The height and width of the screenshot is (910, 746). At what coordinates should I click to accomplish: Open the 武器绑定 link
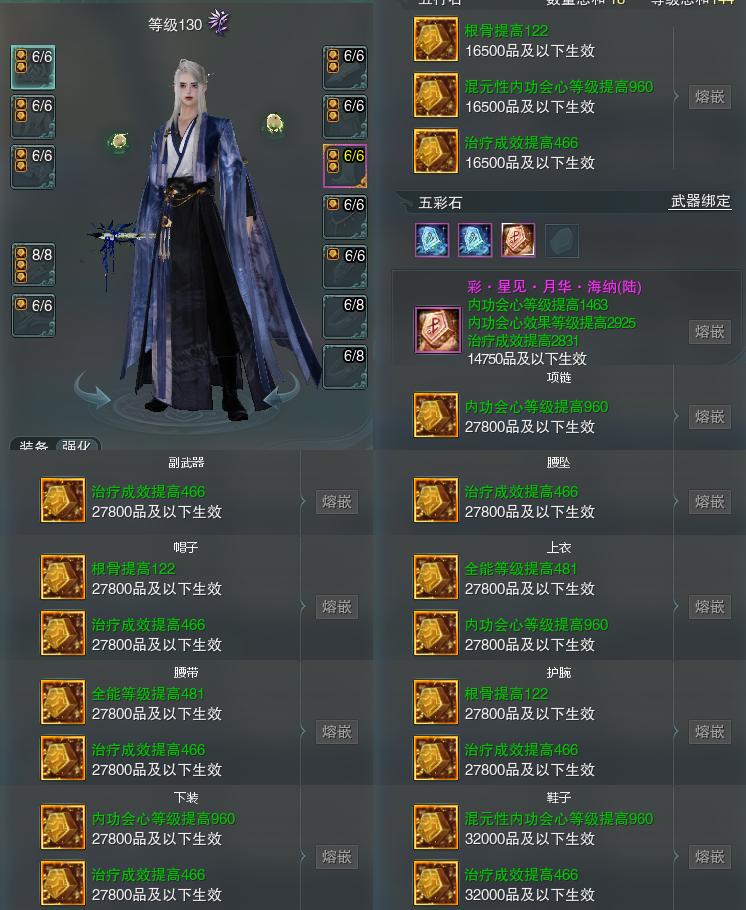[x=700, y=201]
